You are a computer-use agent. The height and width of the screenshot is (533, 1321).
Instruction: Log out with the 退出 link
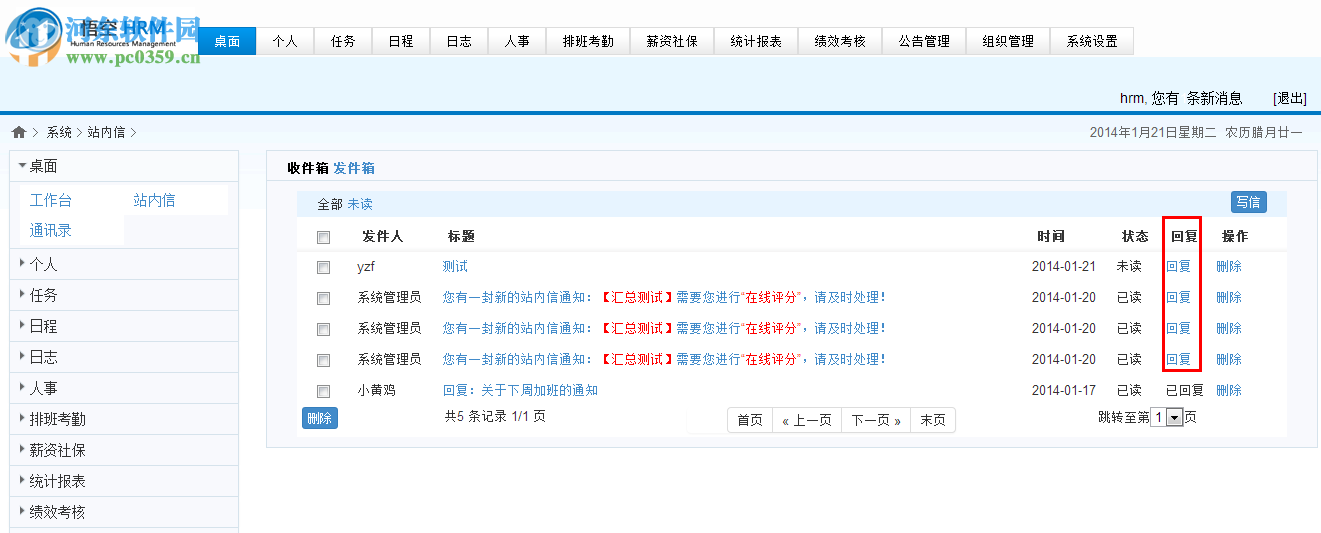[x=1290, y=98]
